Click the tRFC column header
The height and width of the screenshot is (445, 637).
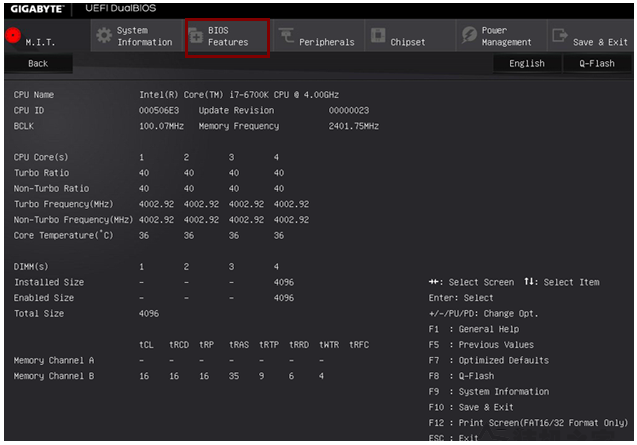359,345
